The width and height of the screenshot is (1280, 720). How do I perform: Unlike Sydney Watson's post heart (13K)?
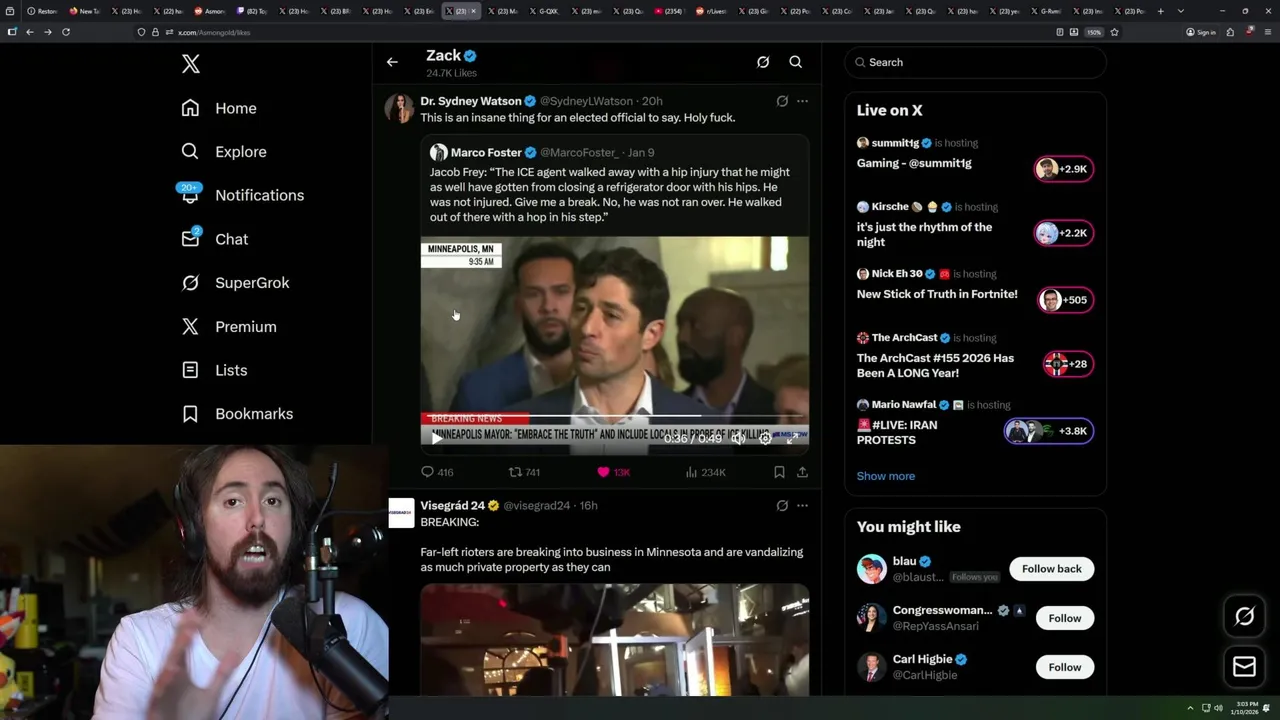pos(613,472)
